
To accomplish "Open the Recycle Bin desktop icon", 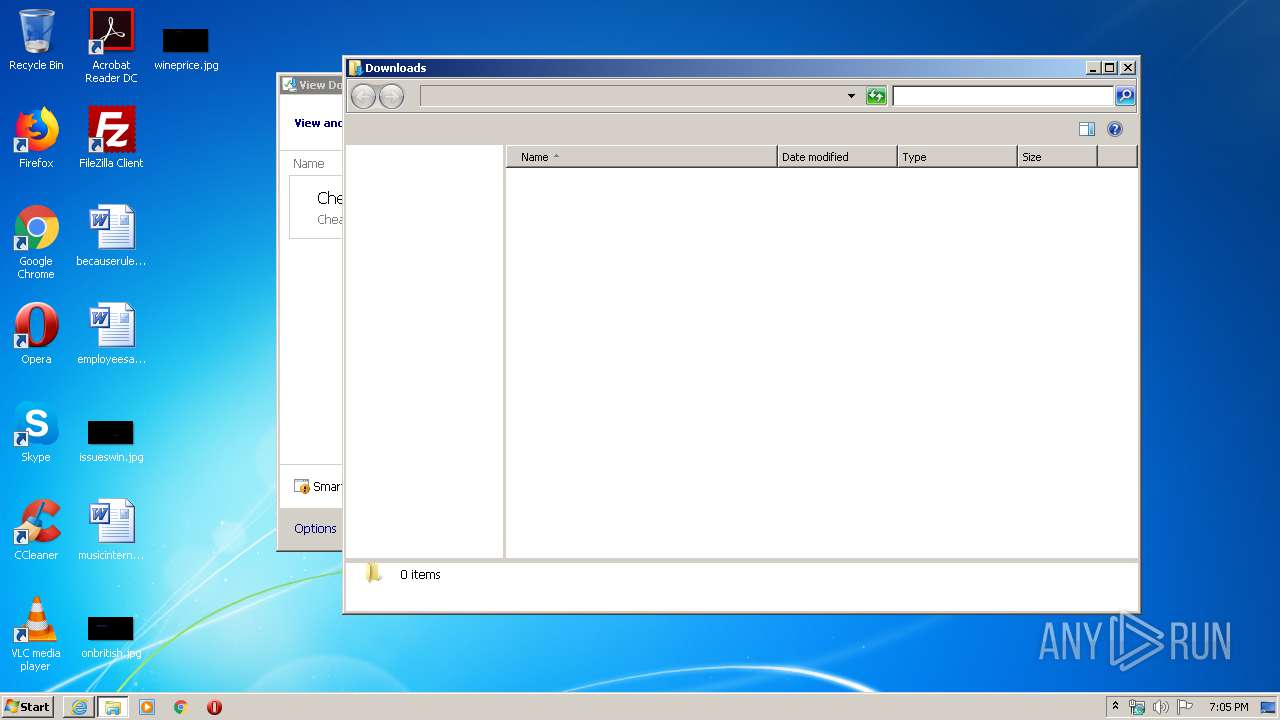I will (x=36, y=40).
